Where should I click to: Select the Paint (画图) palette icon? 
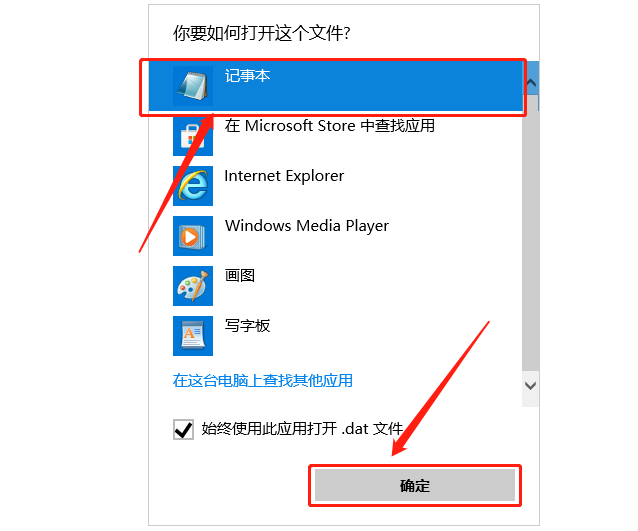193,286
